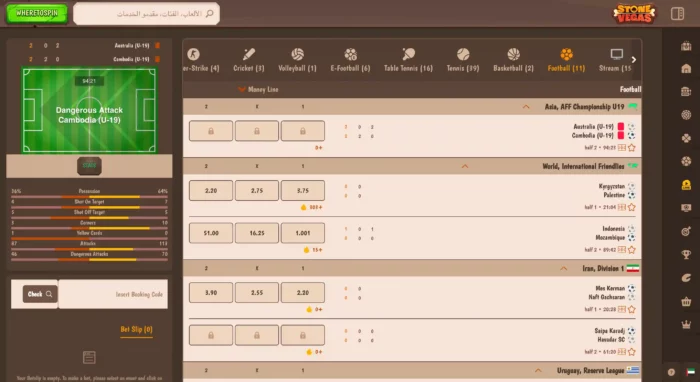The height and width of the screenshot is (382, 700).
Task: Switch to the Volleyball (1) sport tab
Action: coord(297,60)
